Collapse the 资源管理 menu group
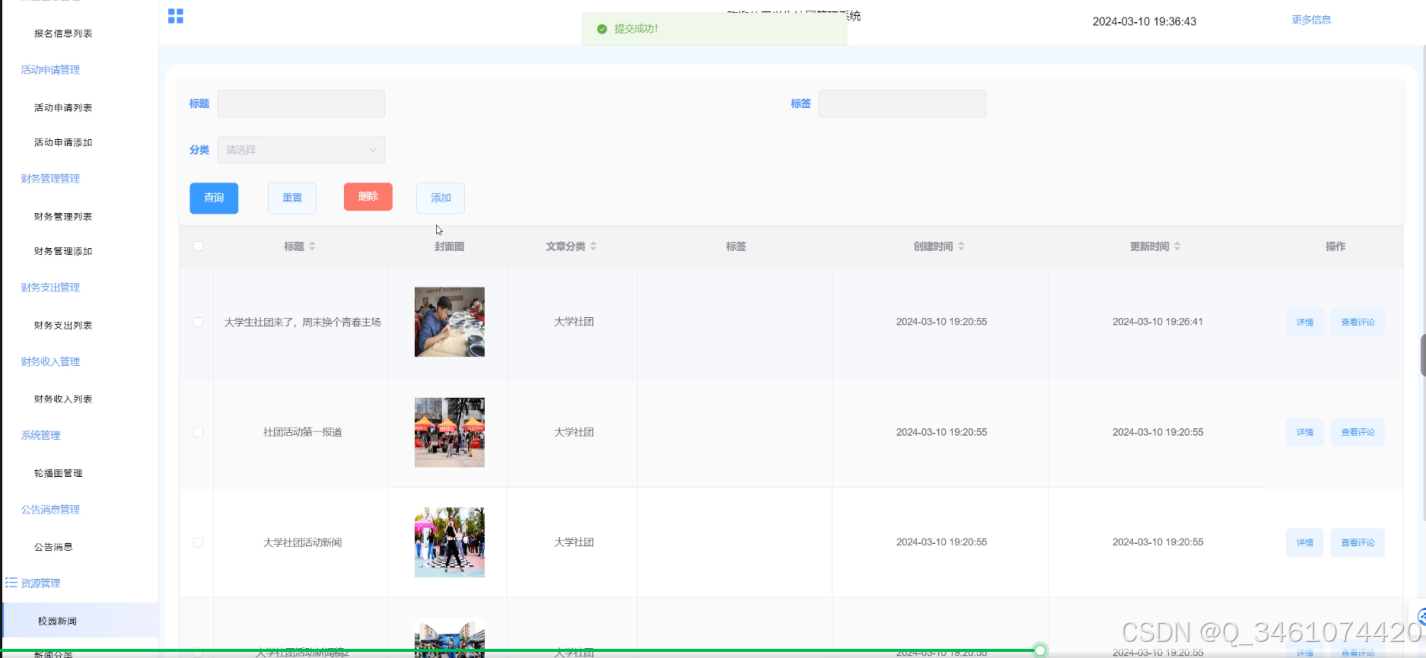Screen dimensions: 1426x658 (41, 583)
